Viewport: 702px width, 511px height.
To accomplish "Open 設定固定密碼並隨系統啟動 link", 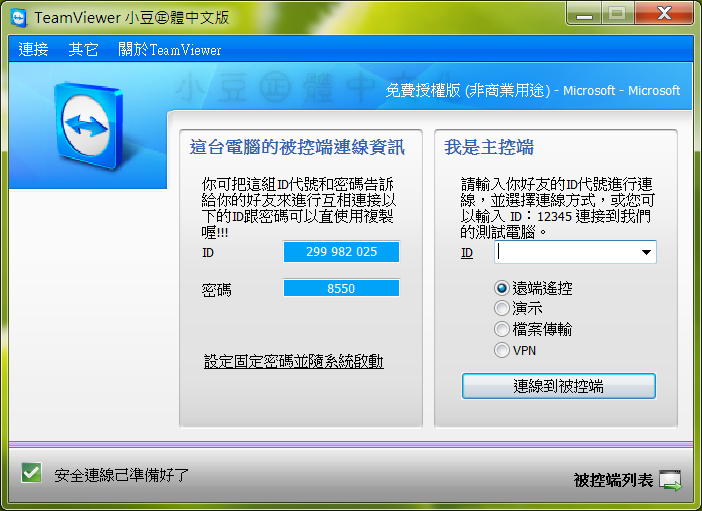I will (293, 361).
